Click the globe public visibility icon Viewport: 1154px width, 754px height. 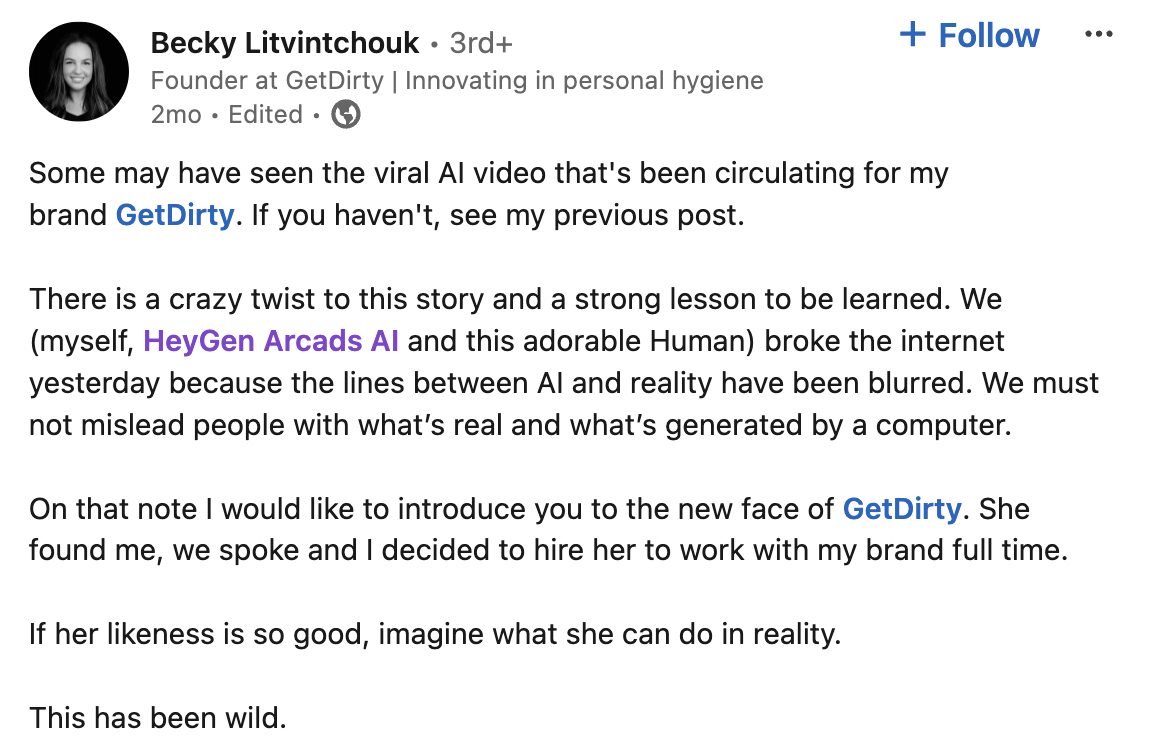tap(346, 115)
